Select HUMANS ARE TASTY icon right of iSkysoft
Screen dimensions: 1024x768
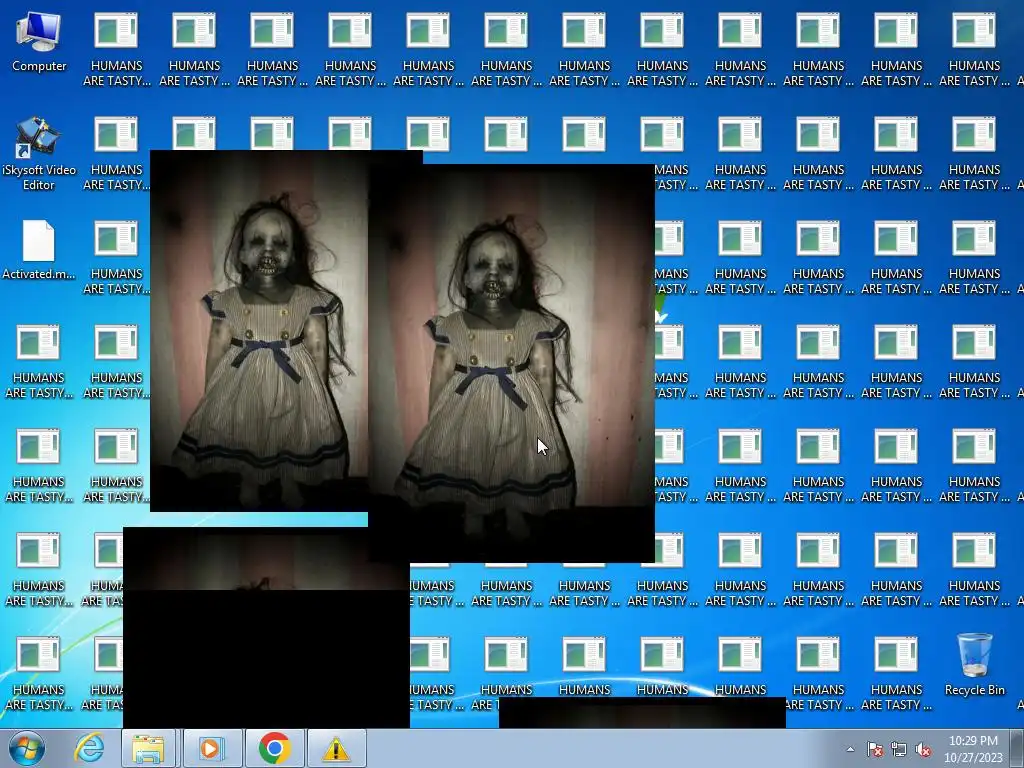[x=116, y=154]
